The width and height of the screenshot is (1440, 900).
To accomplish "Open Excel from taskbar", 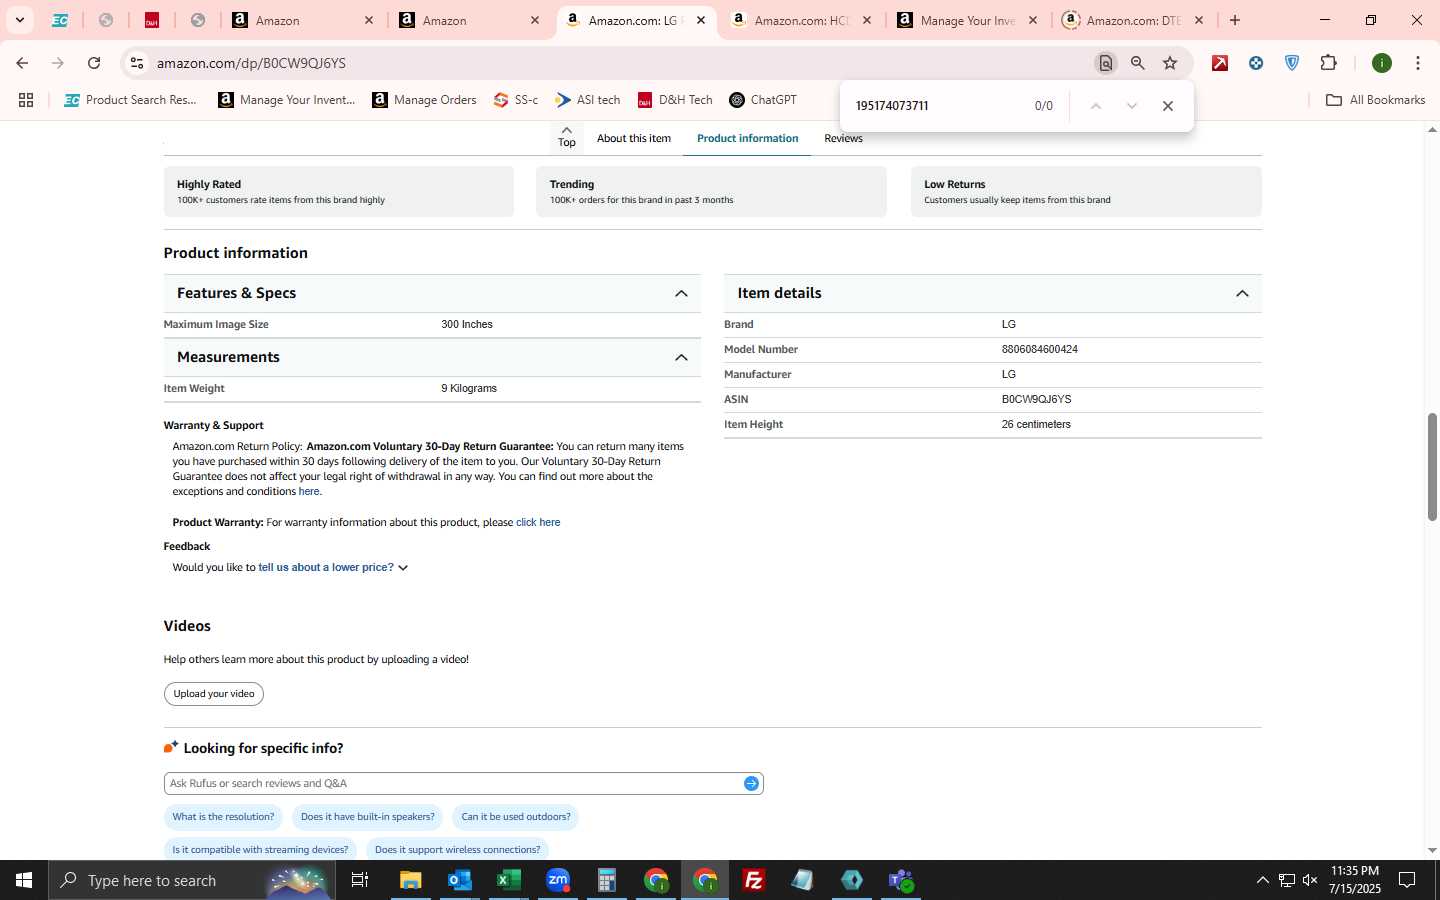I will tap(508, 880).
